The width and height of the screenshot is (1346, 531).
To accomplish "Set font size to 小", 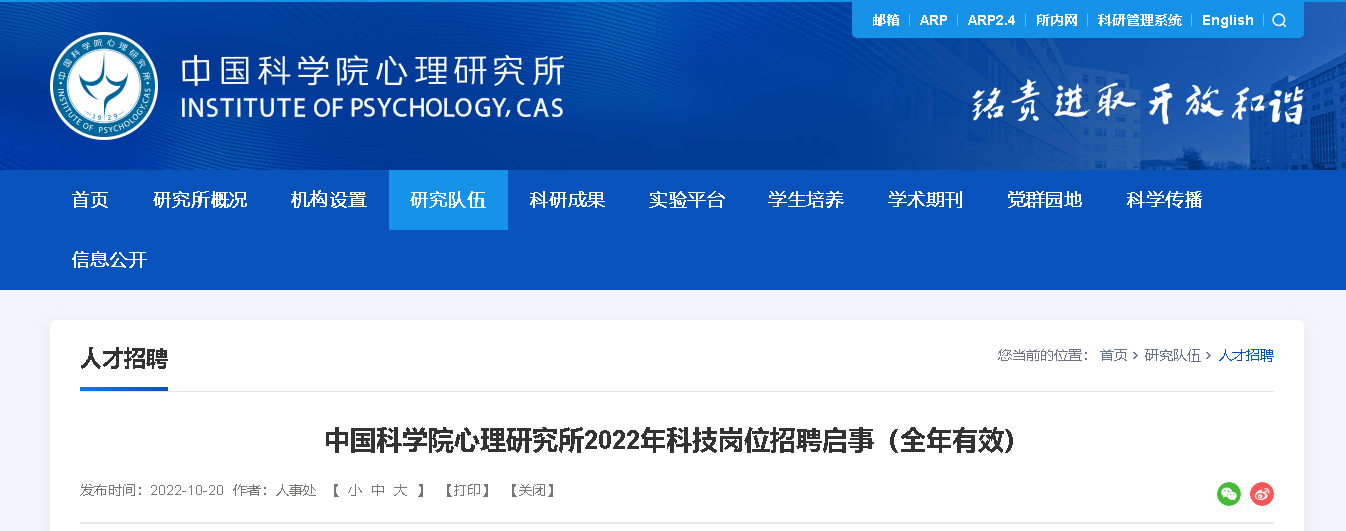I will [x=354, y=490].
